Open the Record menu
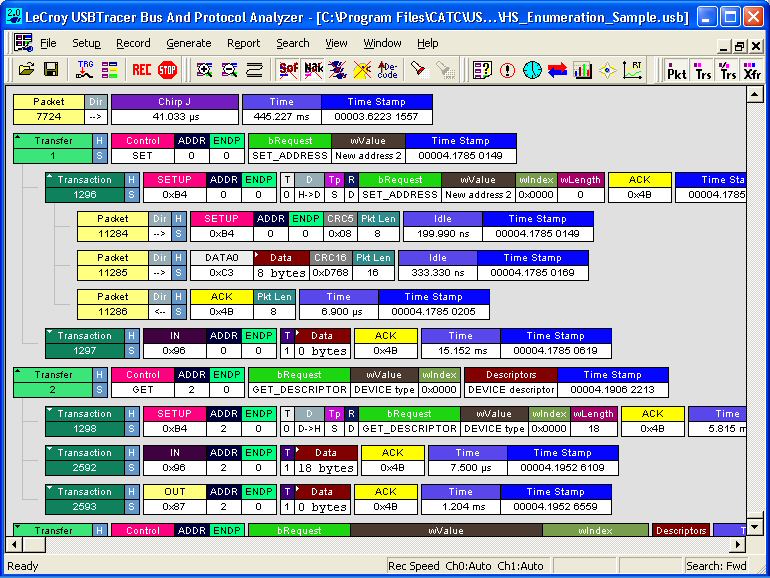 (133, 43)
